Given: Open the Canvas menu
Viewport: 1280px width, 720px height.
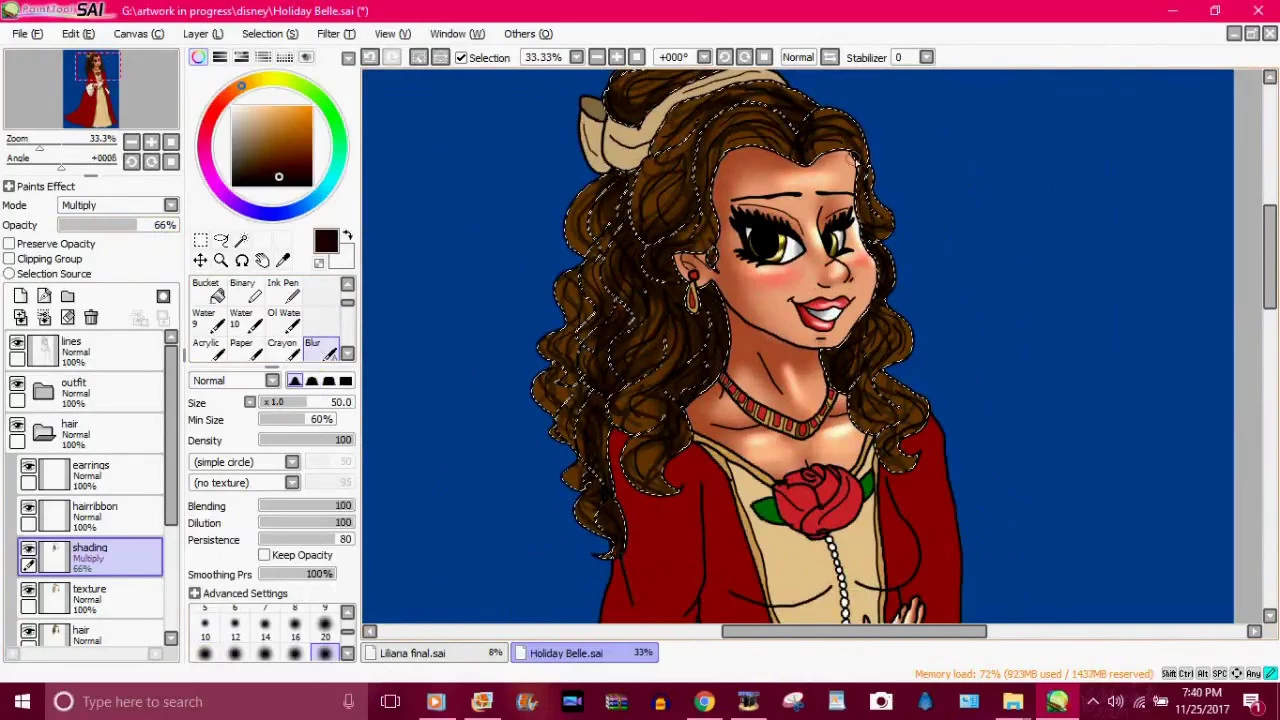Looking at the screenshot, I should coord(138,34).
